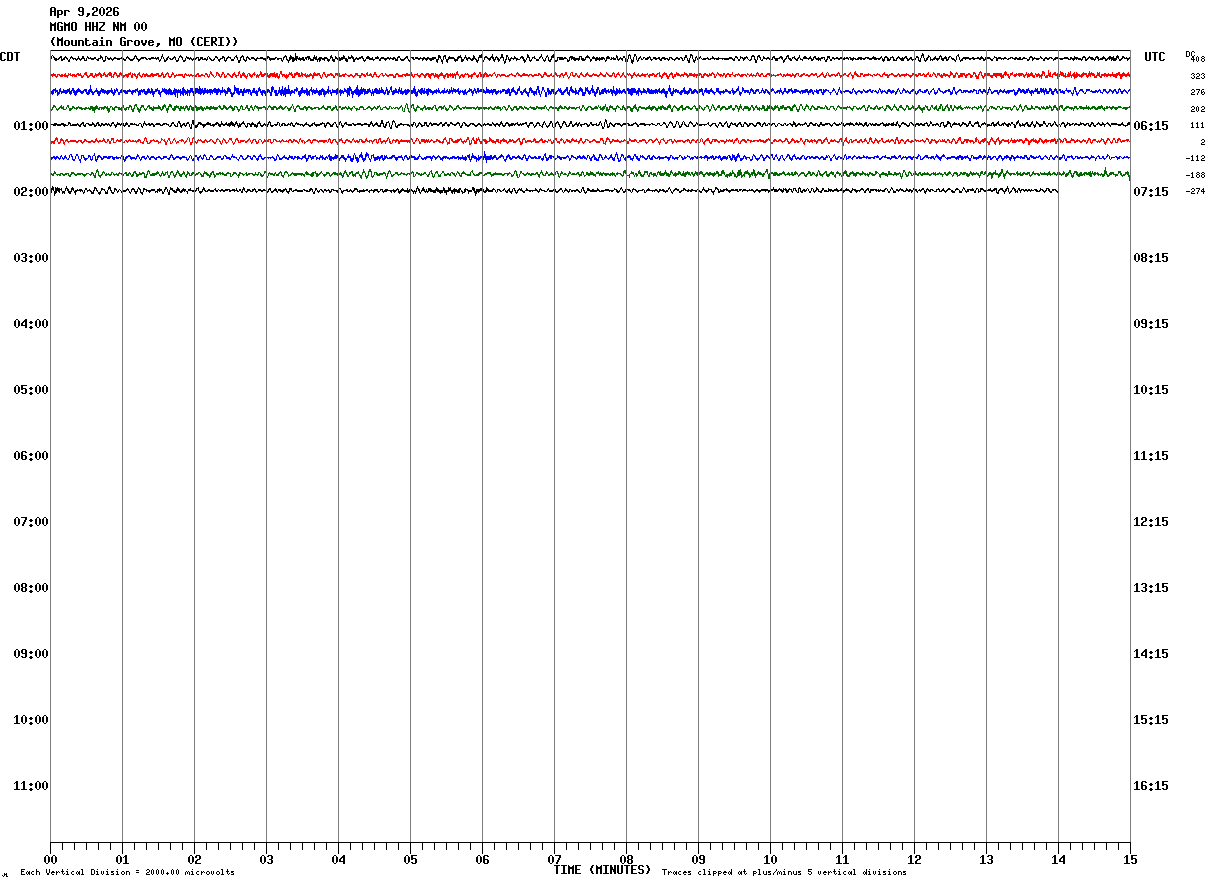Click the '14' minute axis label

1058,860
